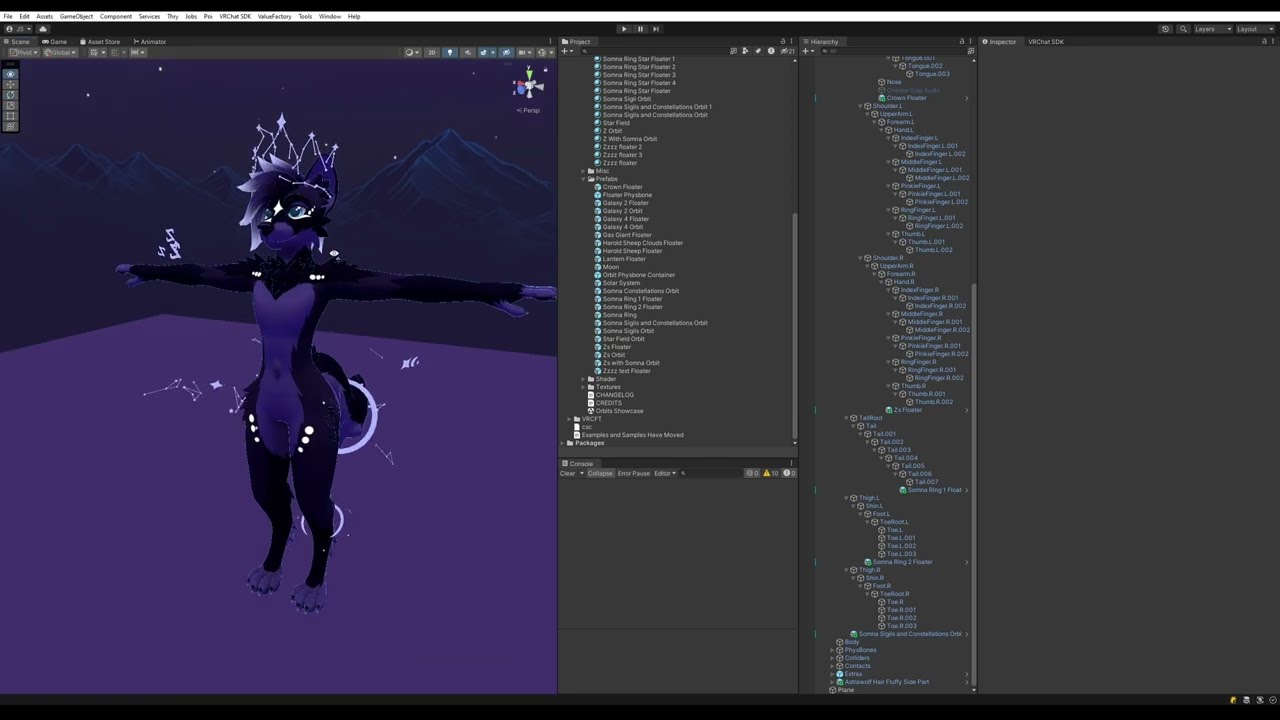Expand the Shader folder in the Project panel
1280x720 pixels.
tap(583, 379)
